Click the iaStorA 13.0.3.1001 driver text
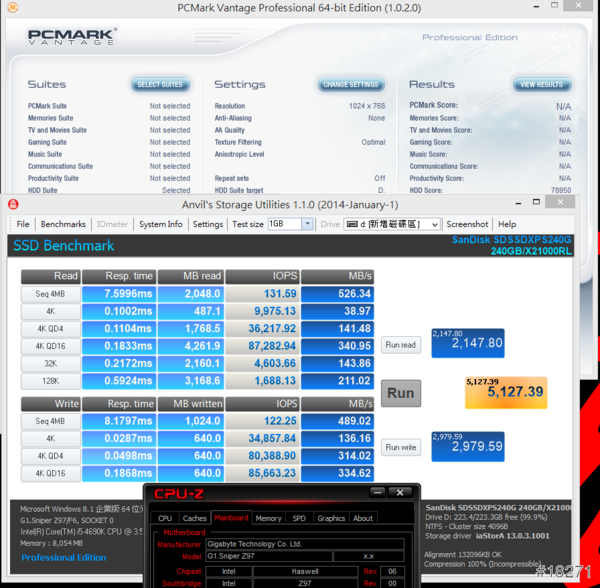The width and height of the screenshot is (600, 588). pos(512,536)
